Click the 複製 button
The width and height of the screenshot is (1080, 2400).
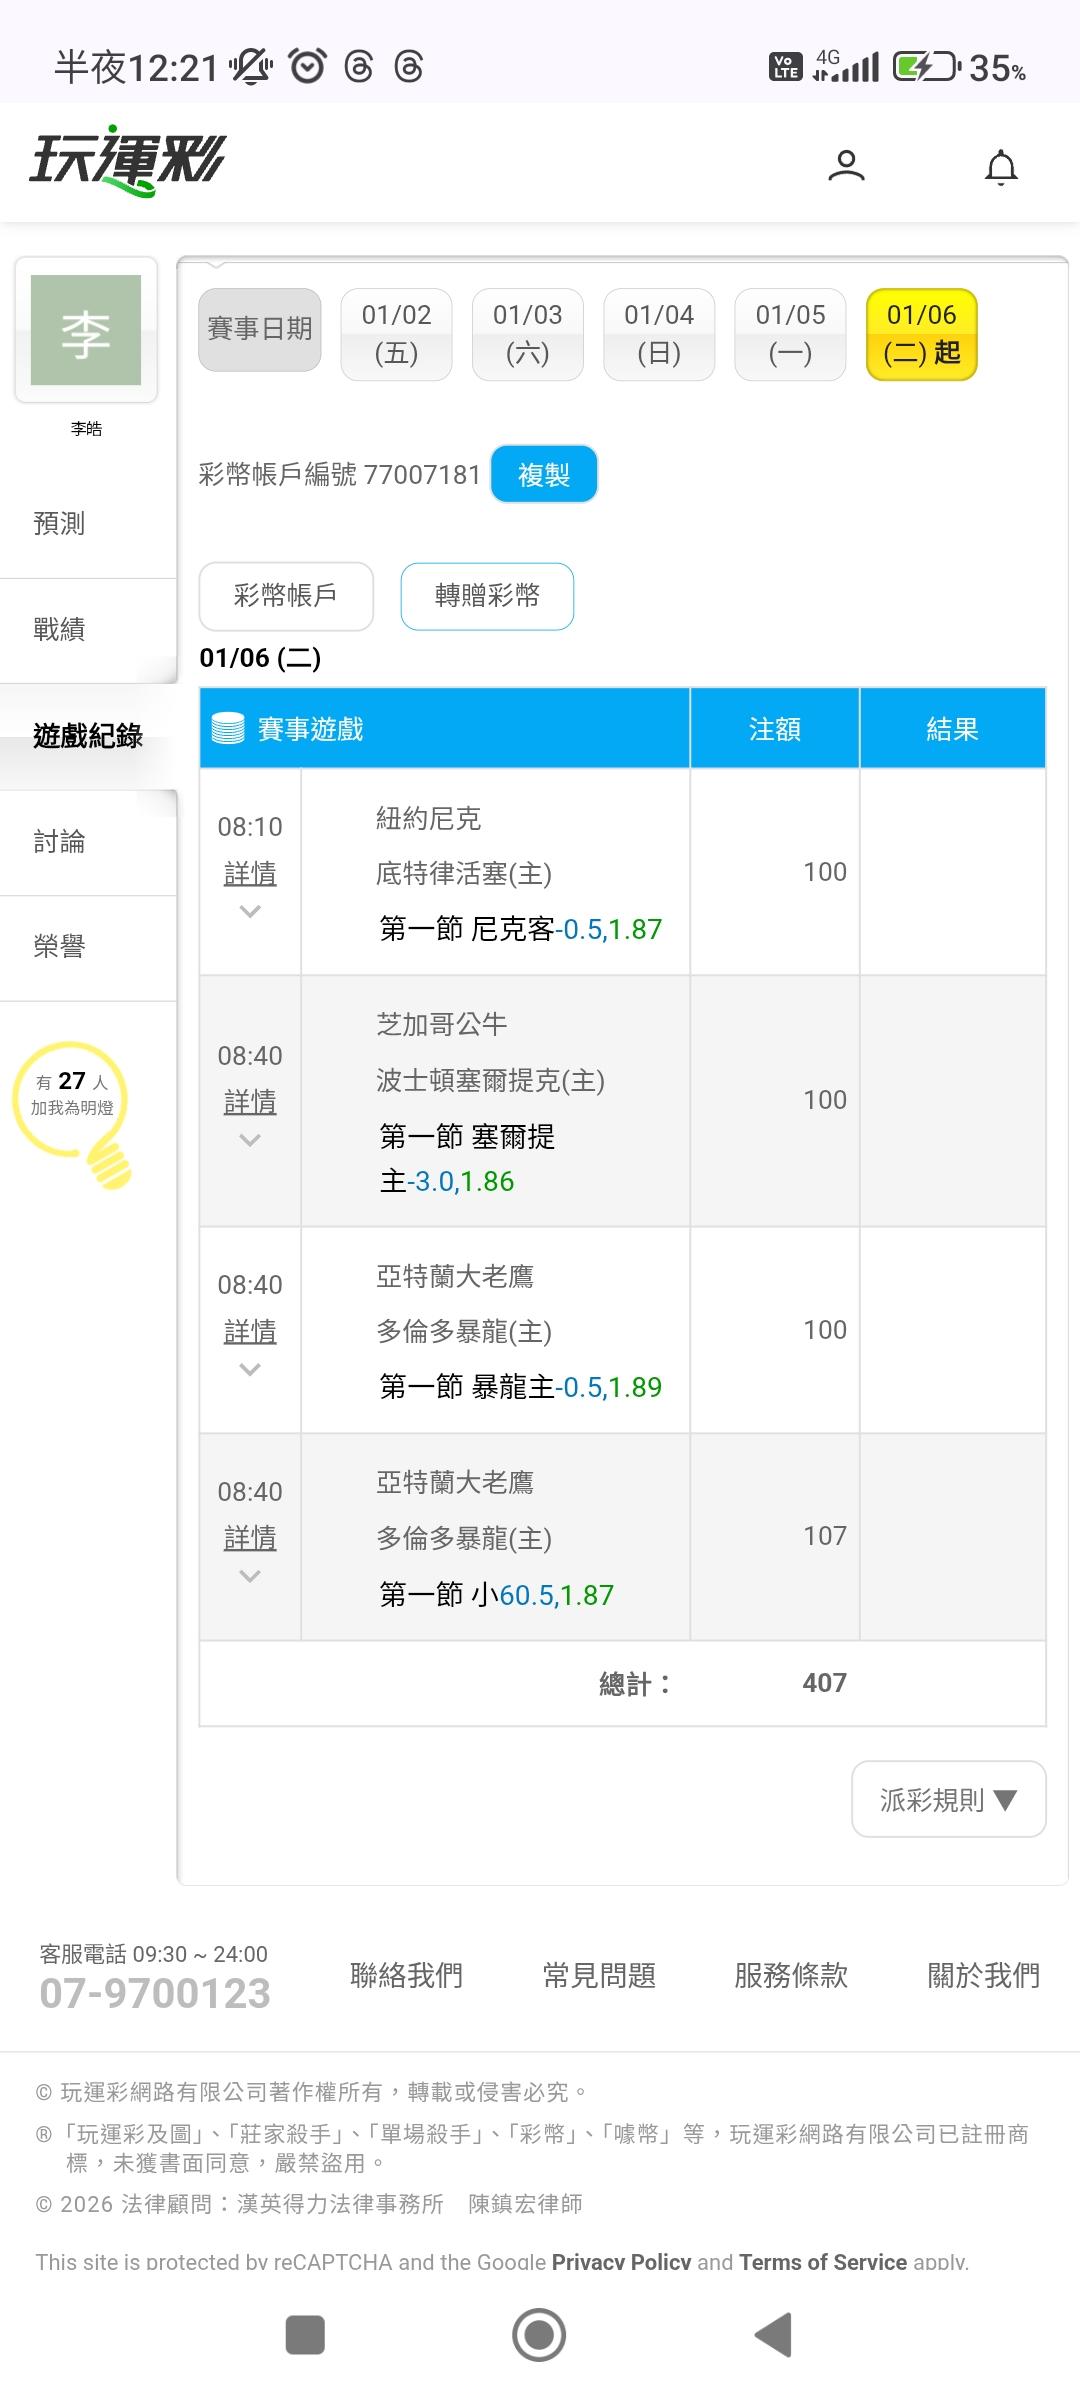(x=544, y=474)
